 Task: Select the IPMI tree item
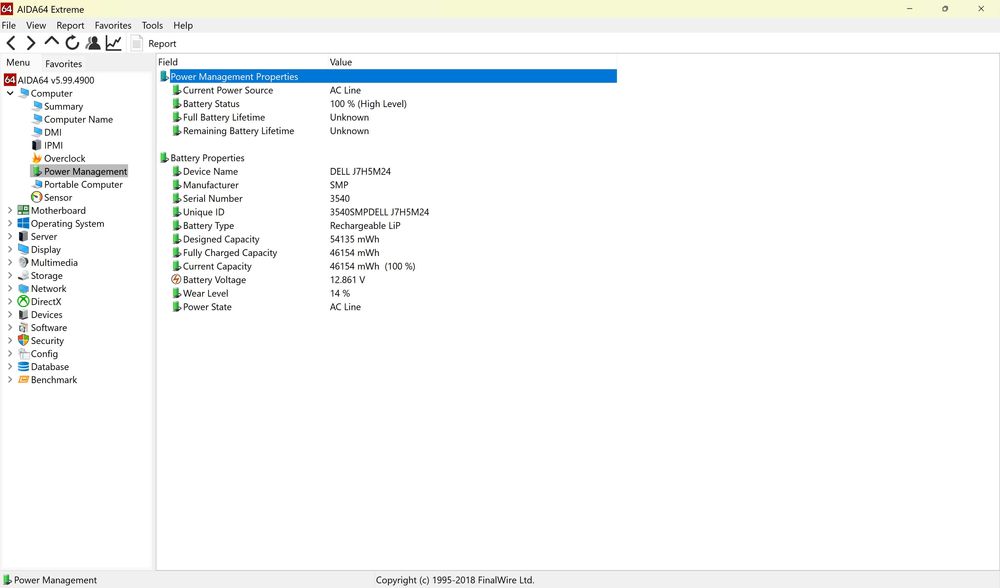(54, 145)
